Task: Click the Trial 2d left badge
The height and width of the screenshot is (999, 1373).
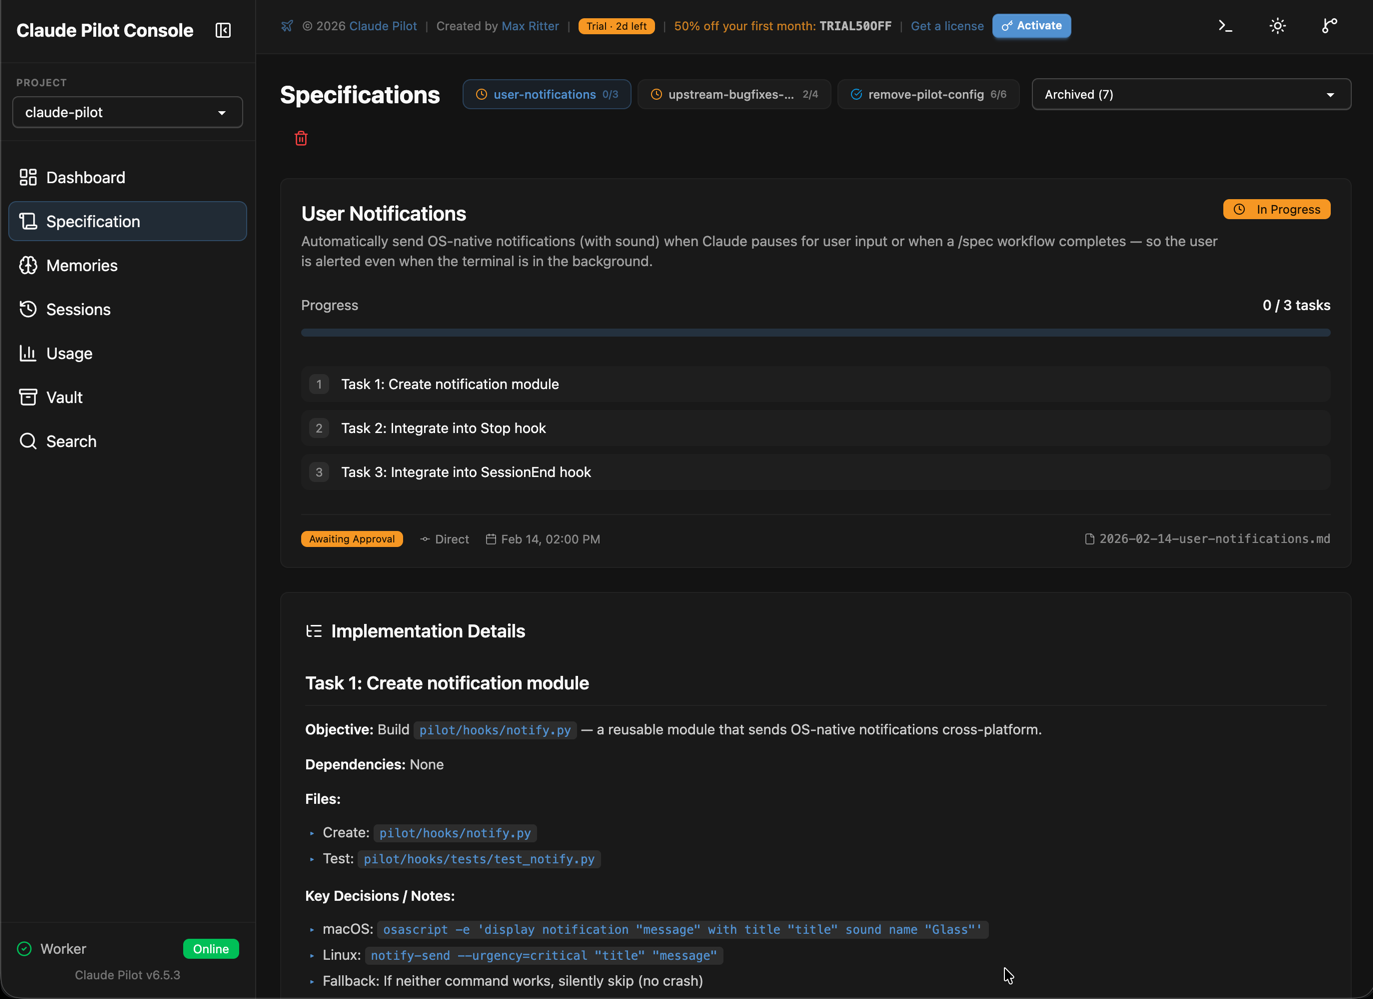Action: pos(617,26)
